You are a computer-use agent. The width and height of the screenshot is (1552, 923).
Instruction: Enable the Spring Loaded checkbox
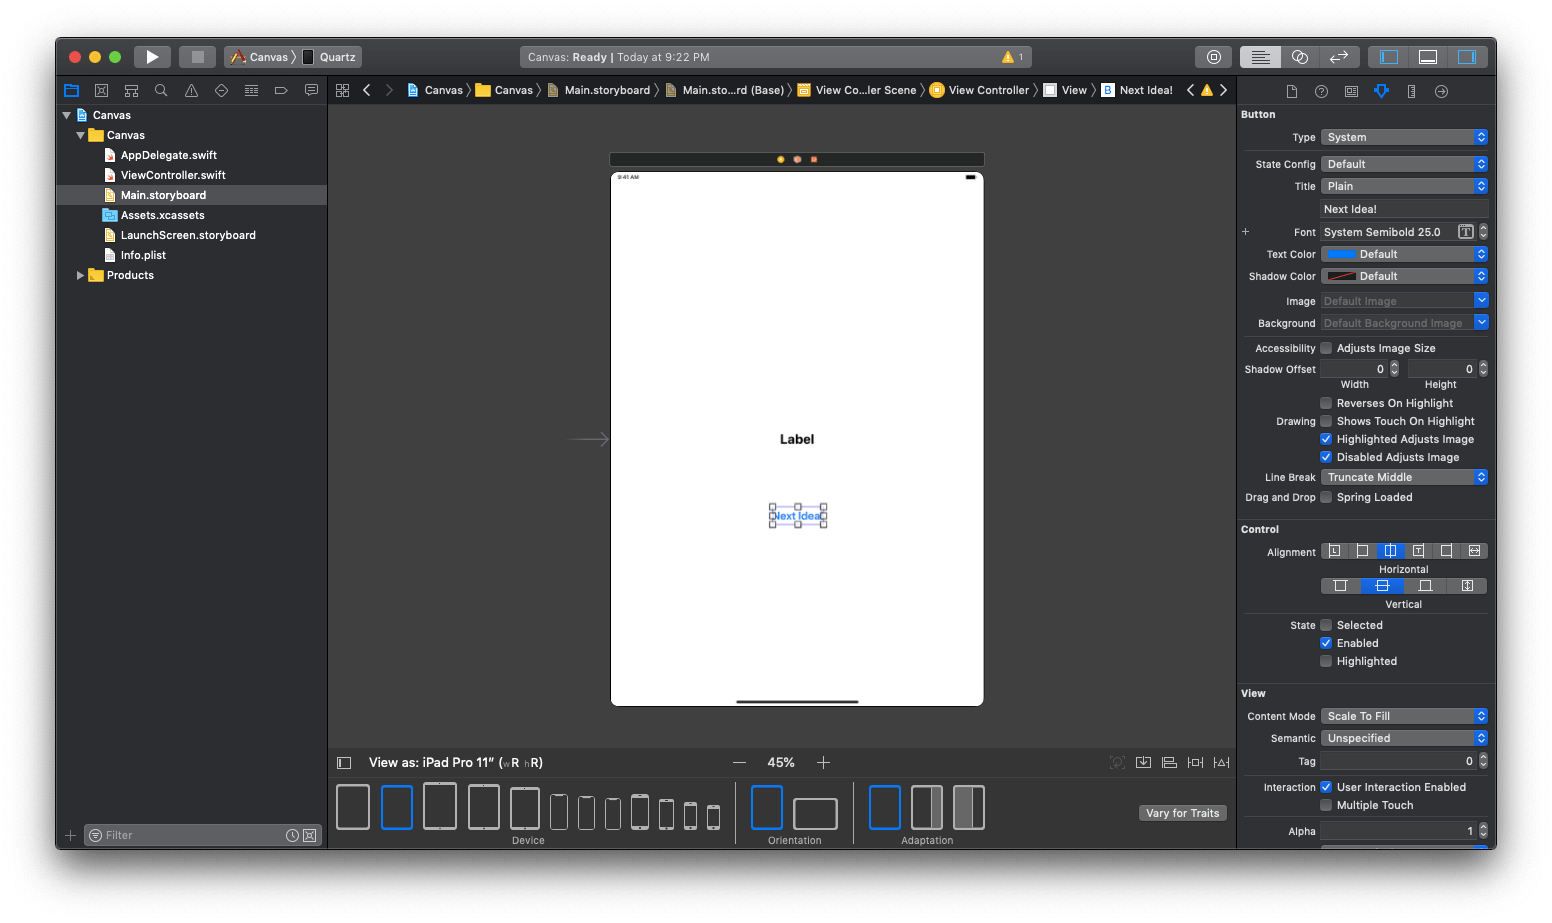1326,497
